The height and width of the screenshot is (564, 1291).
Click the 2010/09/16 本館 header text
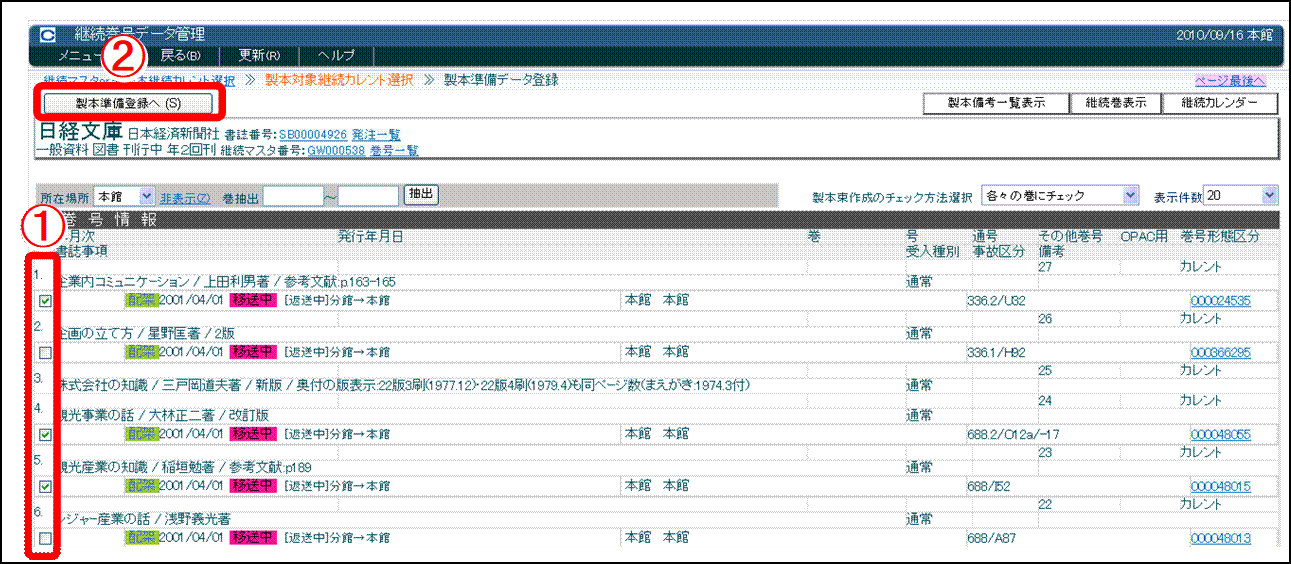point(1225,35)
